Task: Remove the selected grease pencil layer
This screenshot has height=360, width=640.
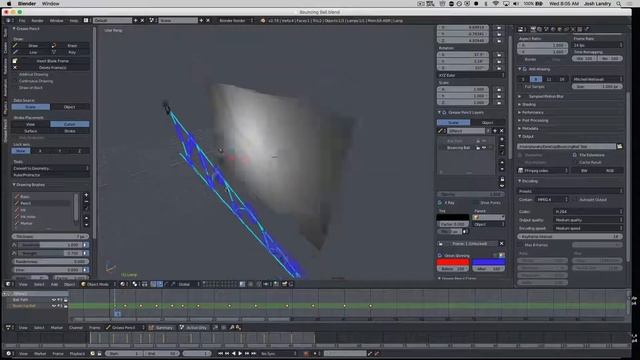Action: click(502, 146)
